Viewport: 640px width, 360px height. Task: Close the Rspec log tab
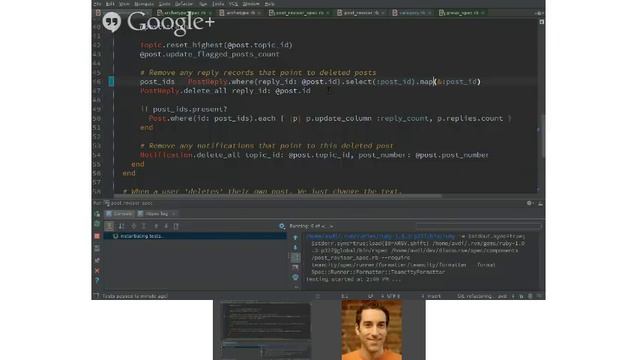click(x=174, y=213)
